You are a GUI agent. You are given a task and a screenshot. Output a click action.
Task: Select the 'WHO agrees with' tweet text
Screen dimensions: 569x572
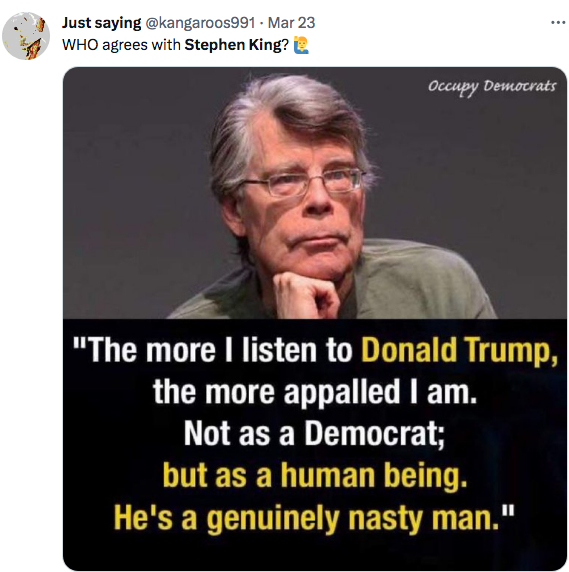121,45
